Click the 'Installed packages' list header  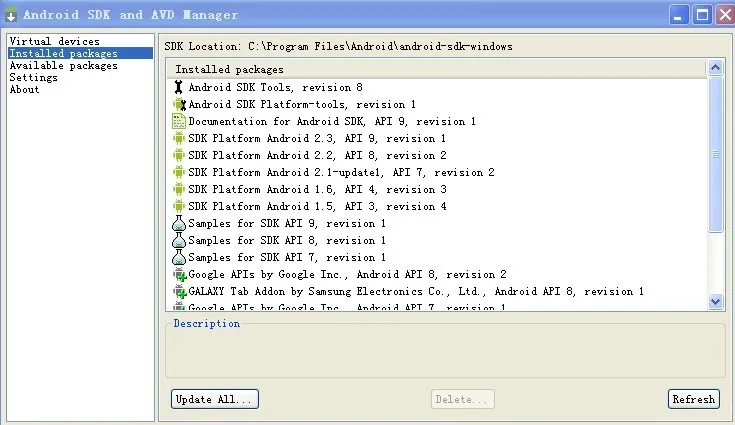(436, 69)
